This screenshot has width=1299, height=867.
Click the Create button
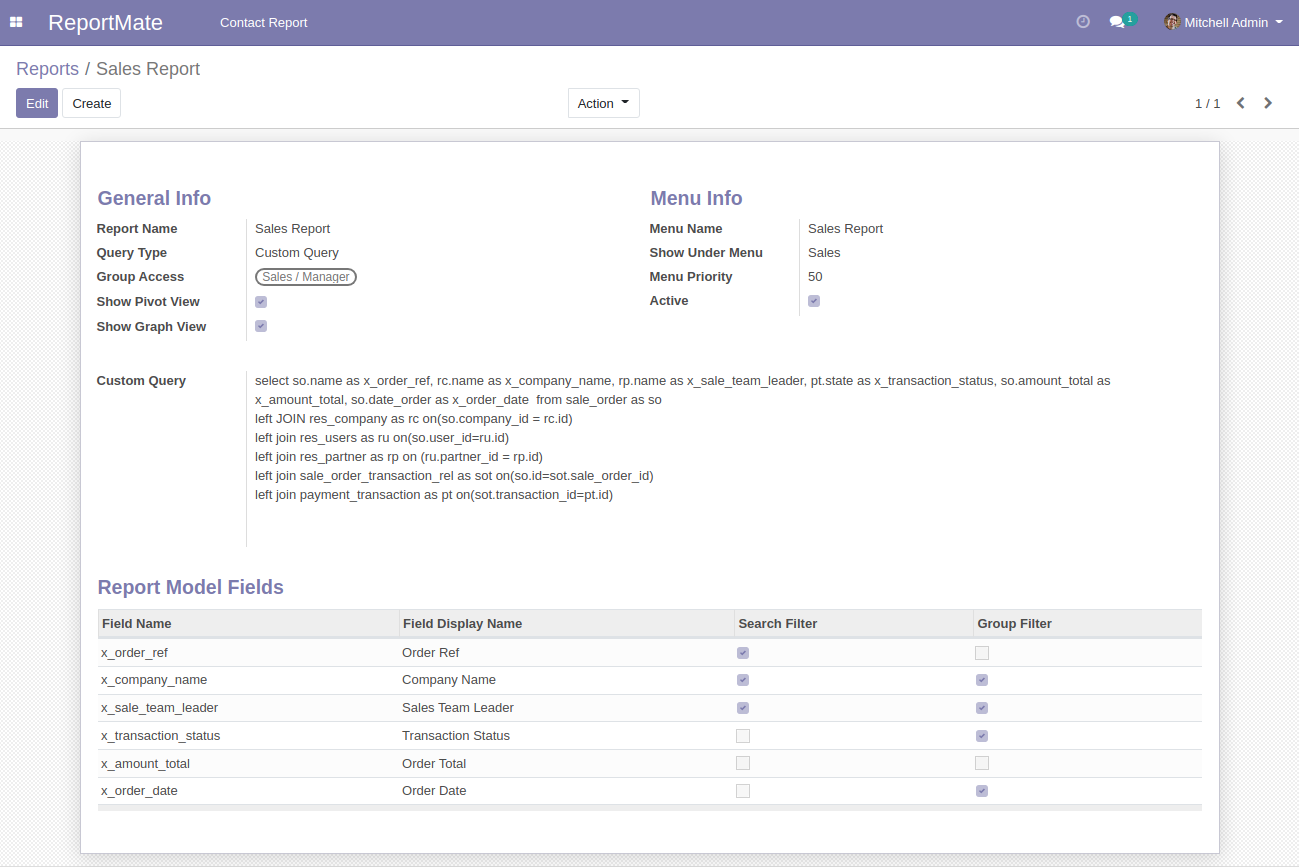[91, 103]
